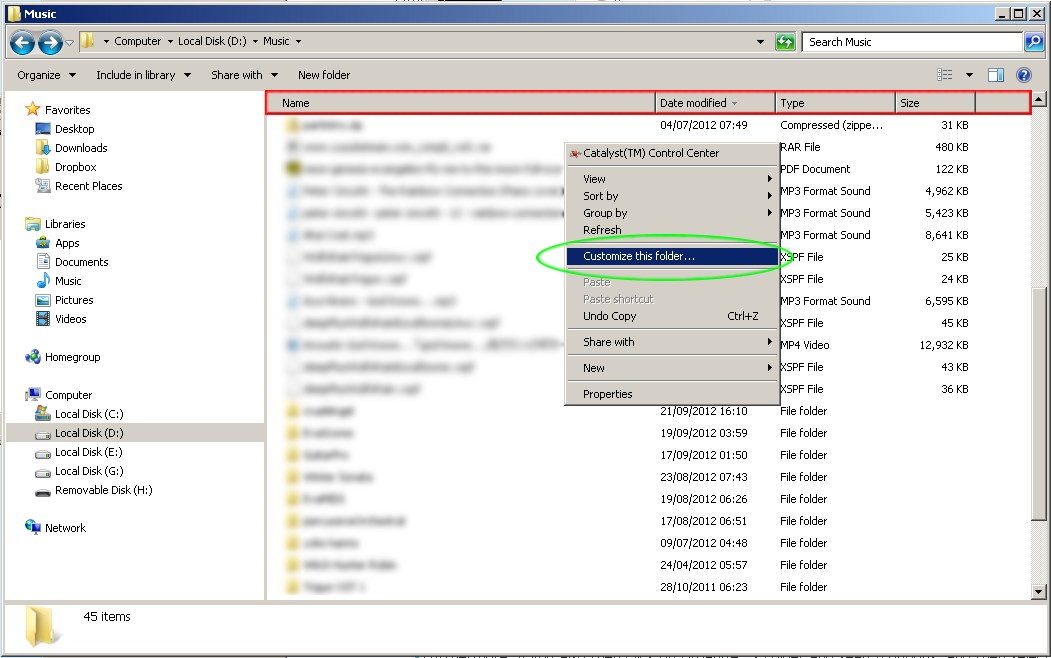Screen dimensions: 1051x658
Task: Click the Search Music magnifier icon
Action: pos(1034,42)
